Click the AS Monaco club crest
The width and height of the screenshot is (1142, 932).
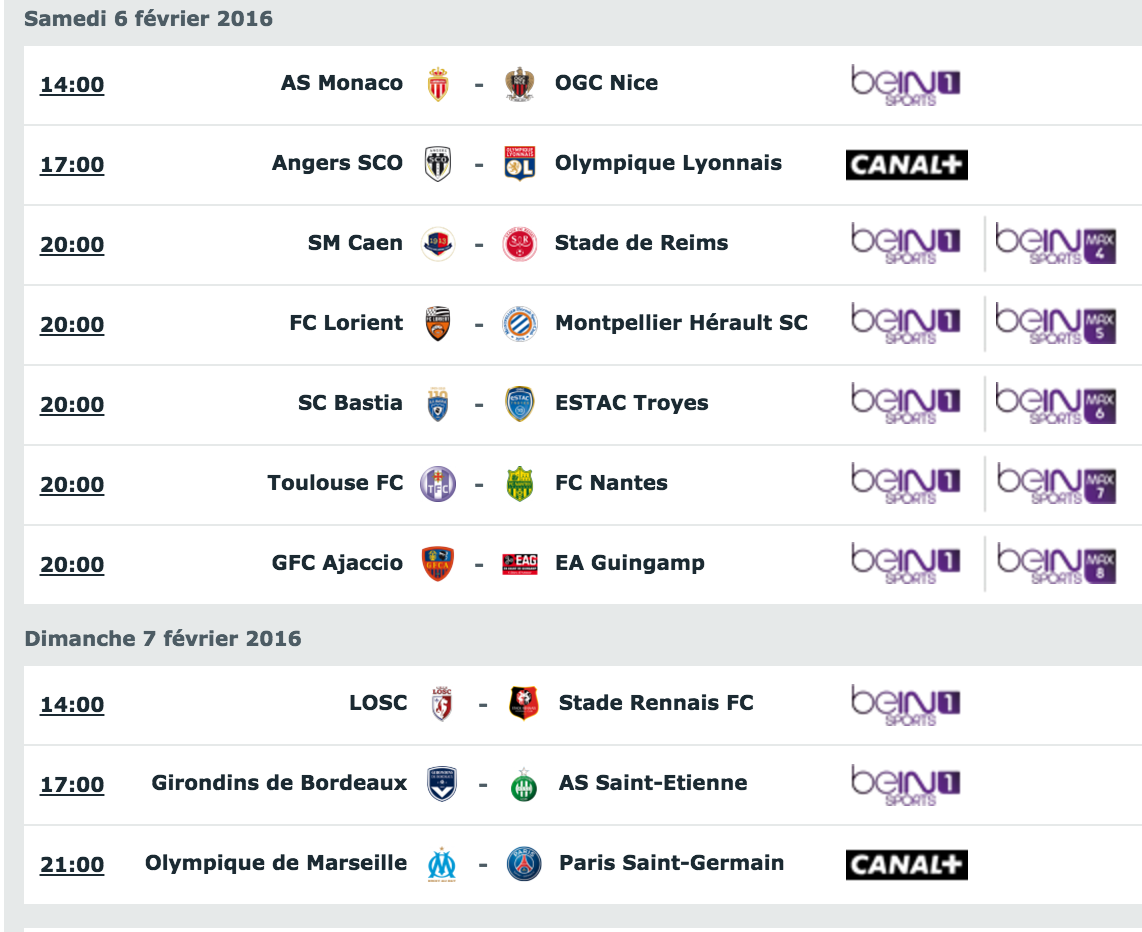(x=438, y=84)
